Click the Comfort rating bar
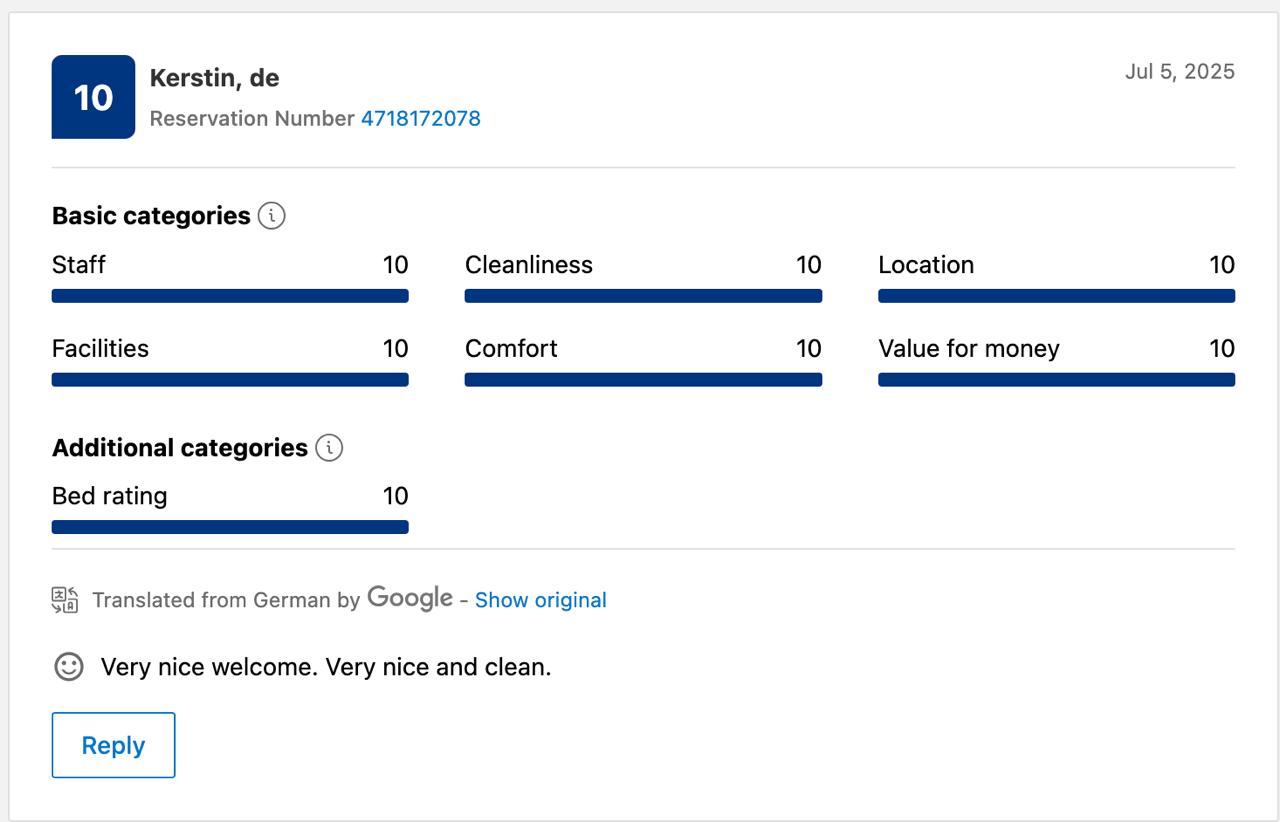The image size is (1280, 822). [x=643, y=380]
